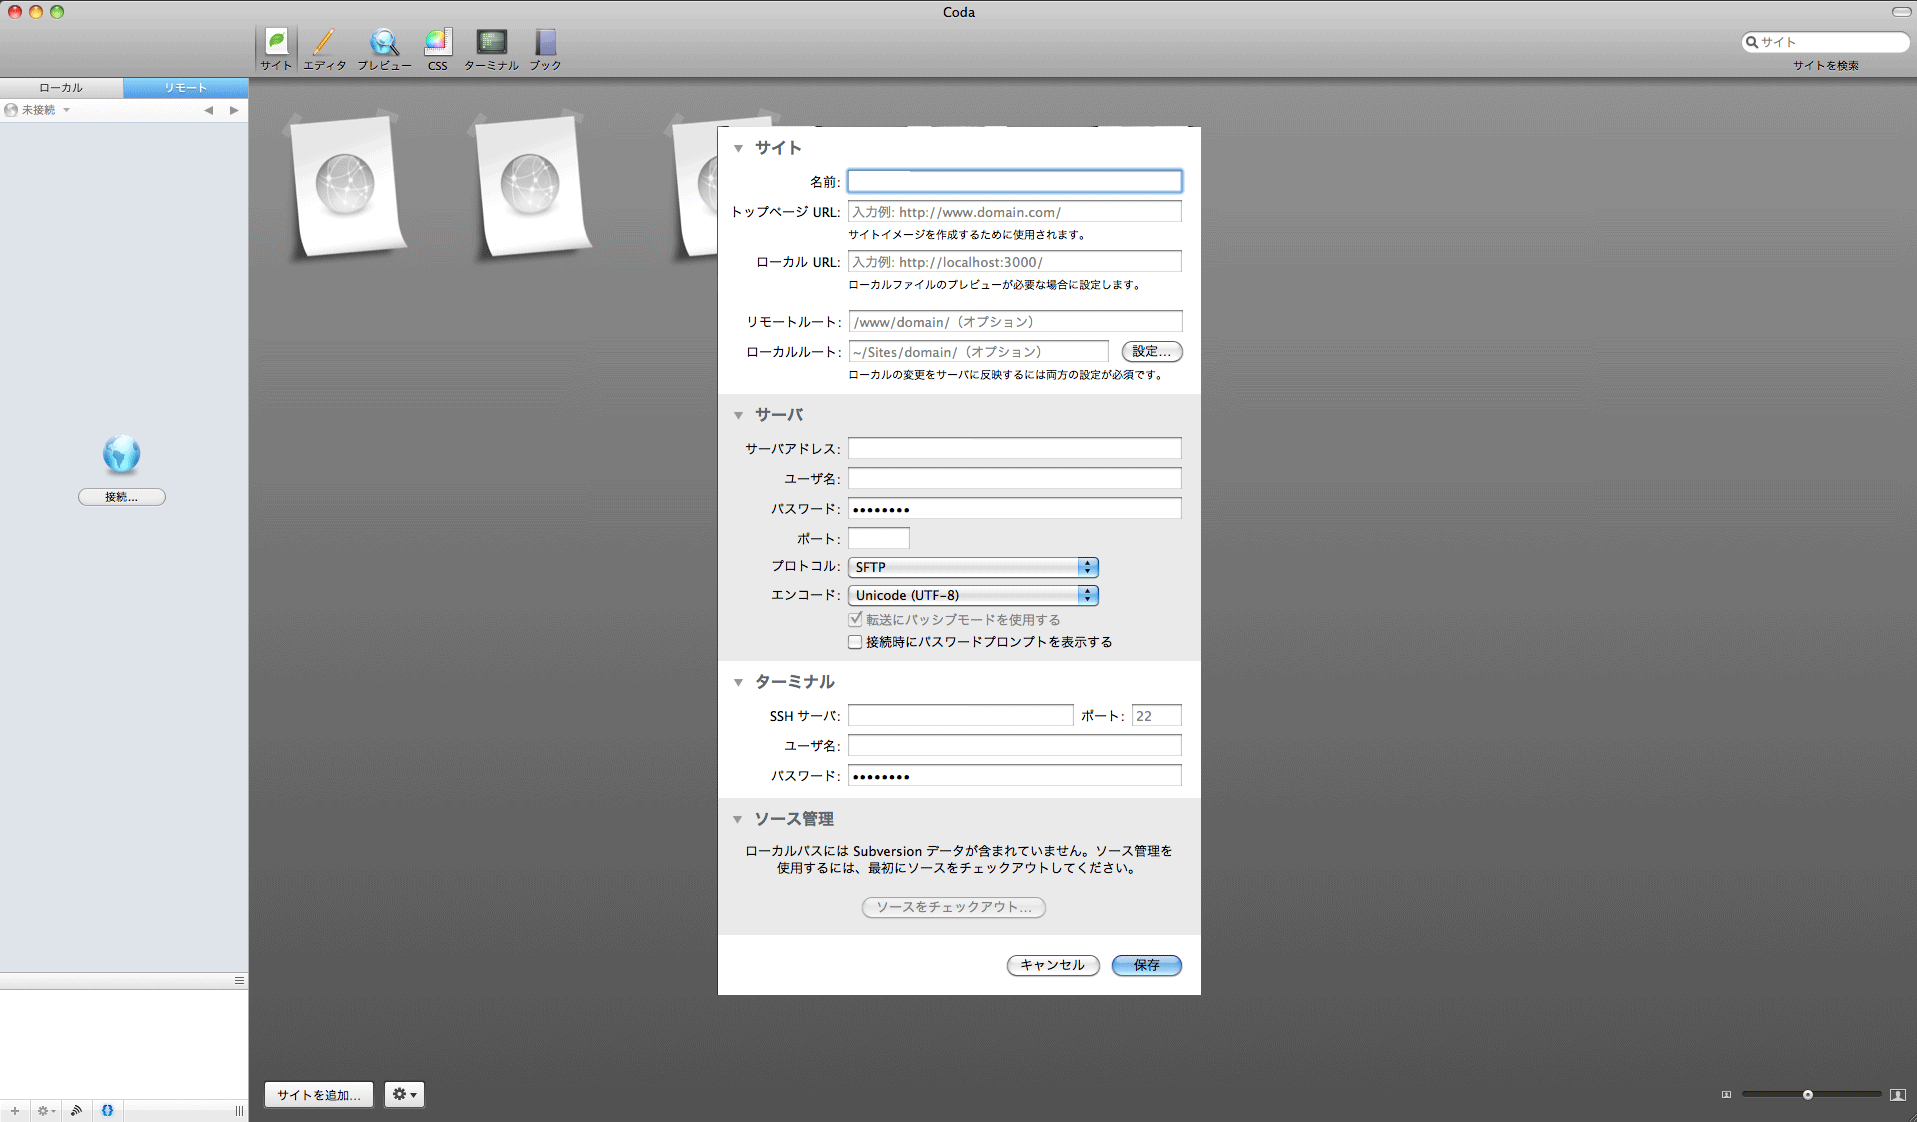This screenshot has height=1122, width=1917.
Task: Click the ソースをチェックアウト... button
Action: pos(954,907)
